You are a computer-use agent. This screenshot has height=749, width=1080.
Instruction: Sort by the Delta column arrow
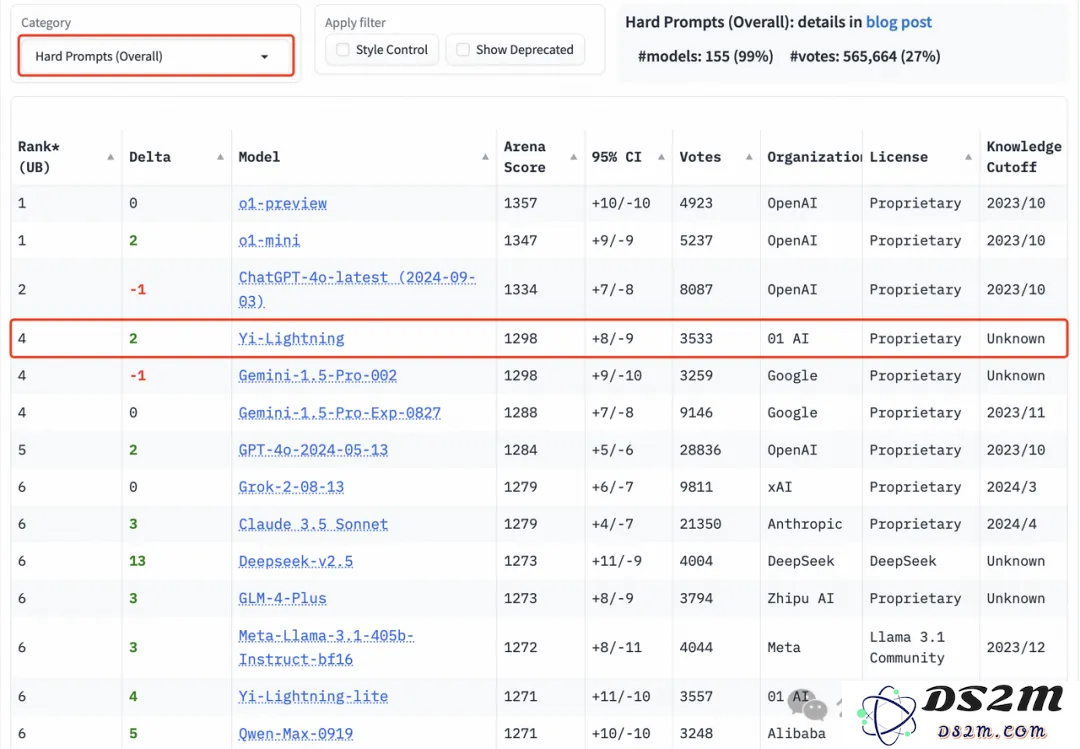point(220,157)
